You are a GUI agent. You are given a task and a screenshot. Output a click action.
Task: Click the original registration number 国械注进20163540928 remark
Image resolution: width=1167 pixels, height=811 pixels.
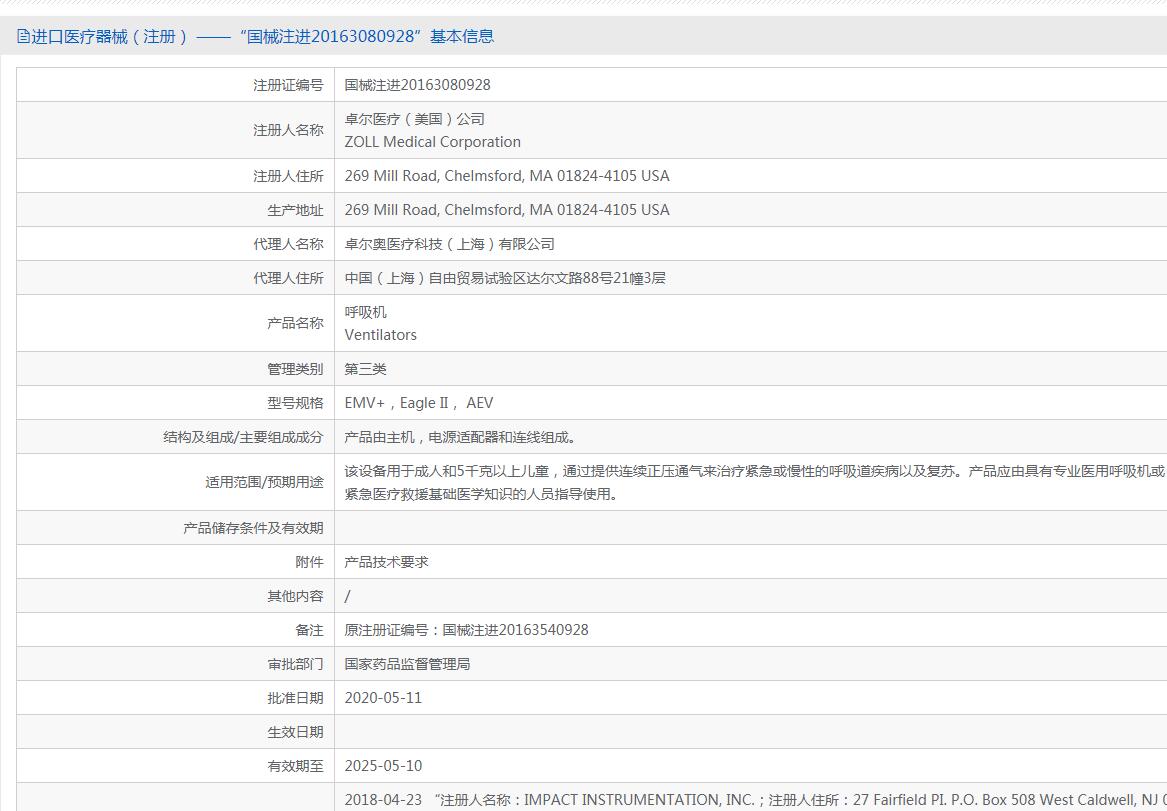467,630
